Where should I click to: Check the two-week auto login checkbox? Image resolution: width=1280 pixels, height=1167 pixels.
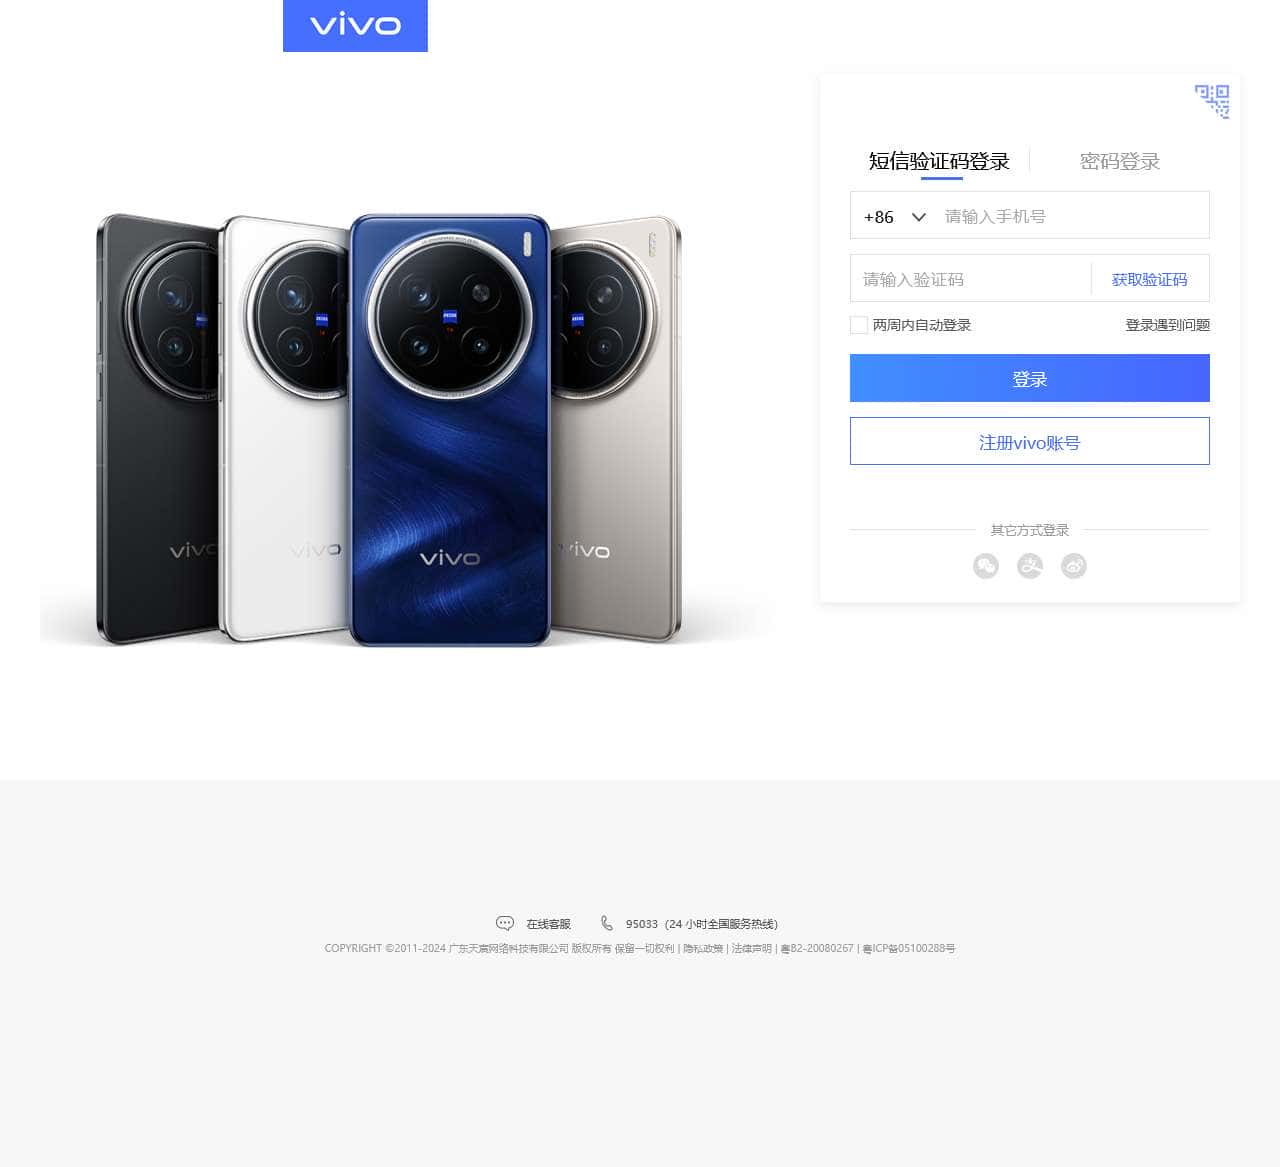point(858,325)
